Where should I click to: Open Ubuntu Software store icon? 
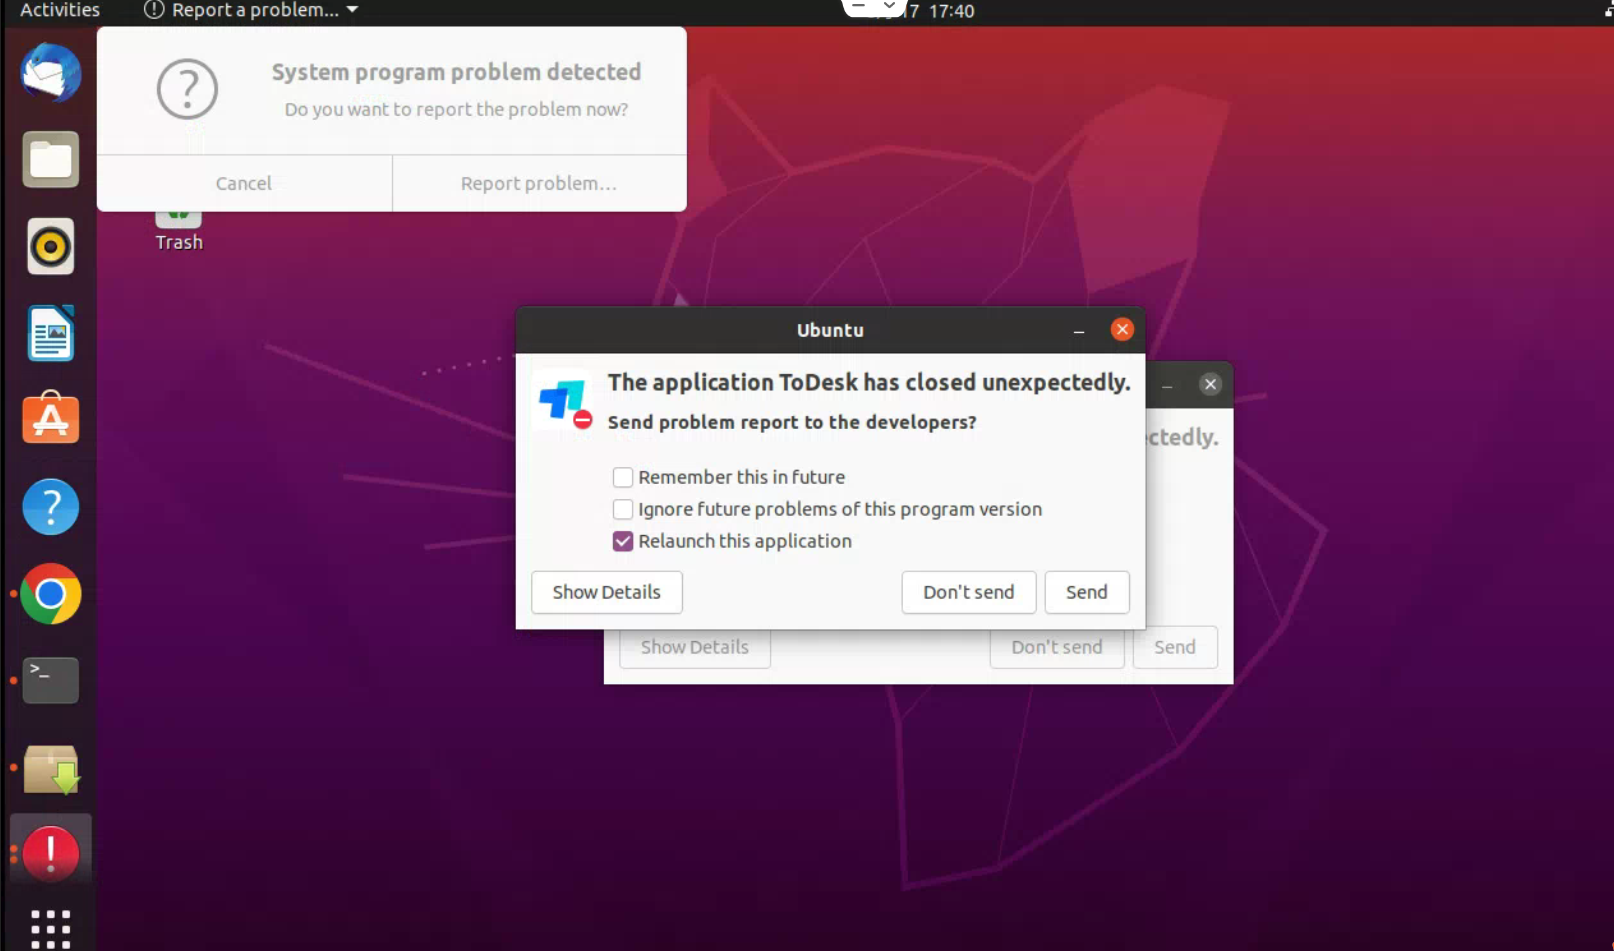tap(50, 419)
